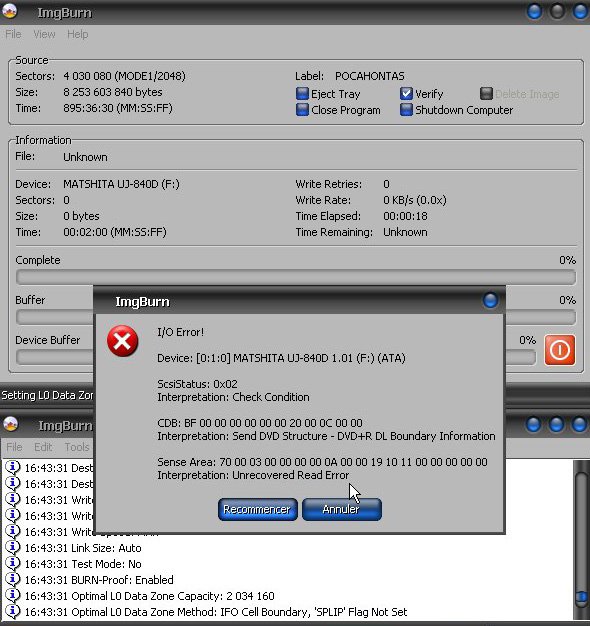Click the ImgBurn app icon in log window title bar

11,424
